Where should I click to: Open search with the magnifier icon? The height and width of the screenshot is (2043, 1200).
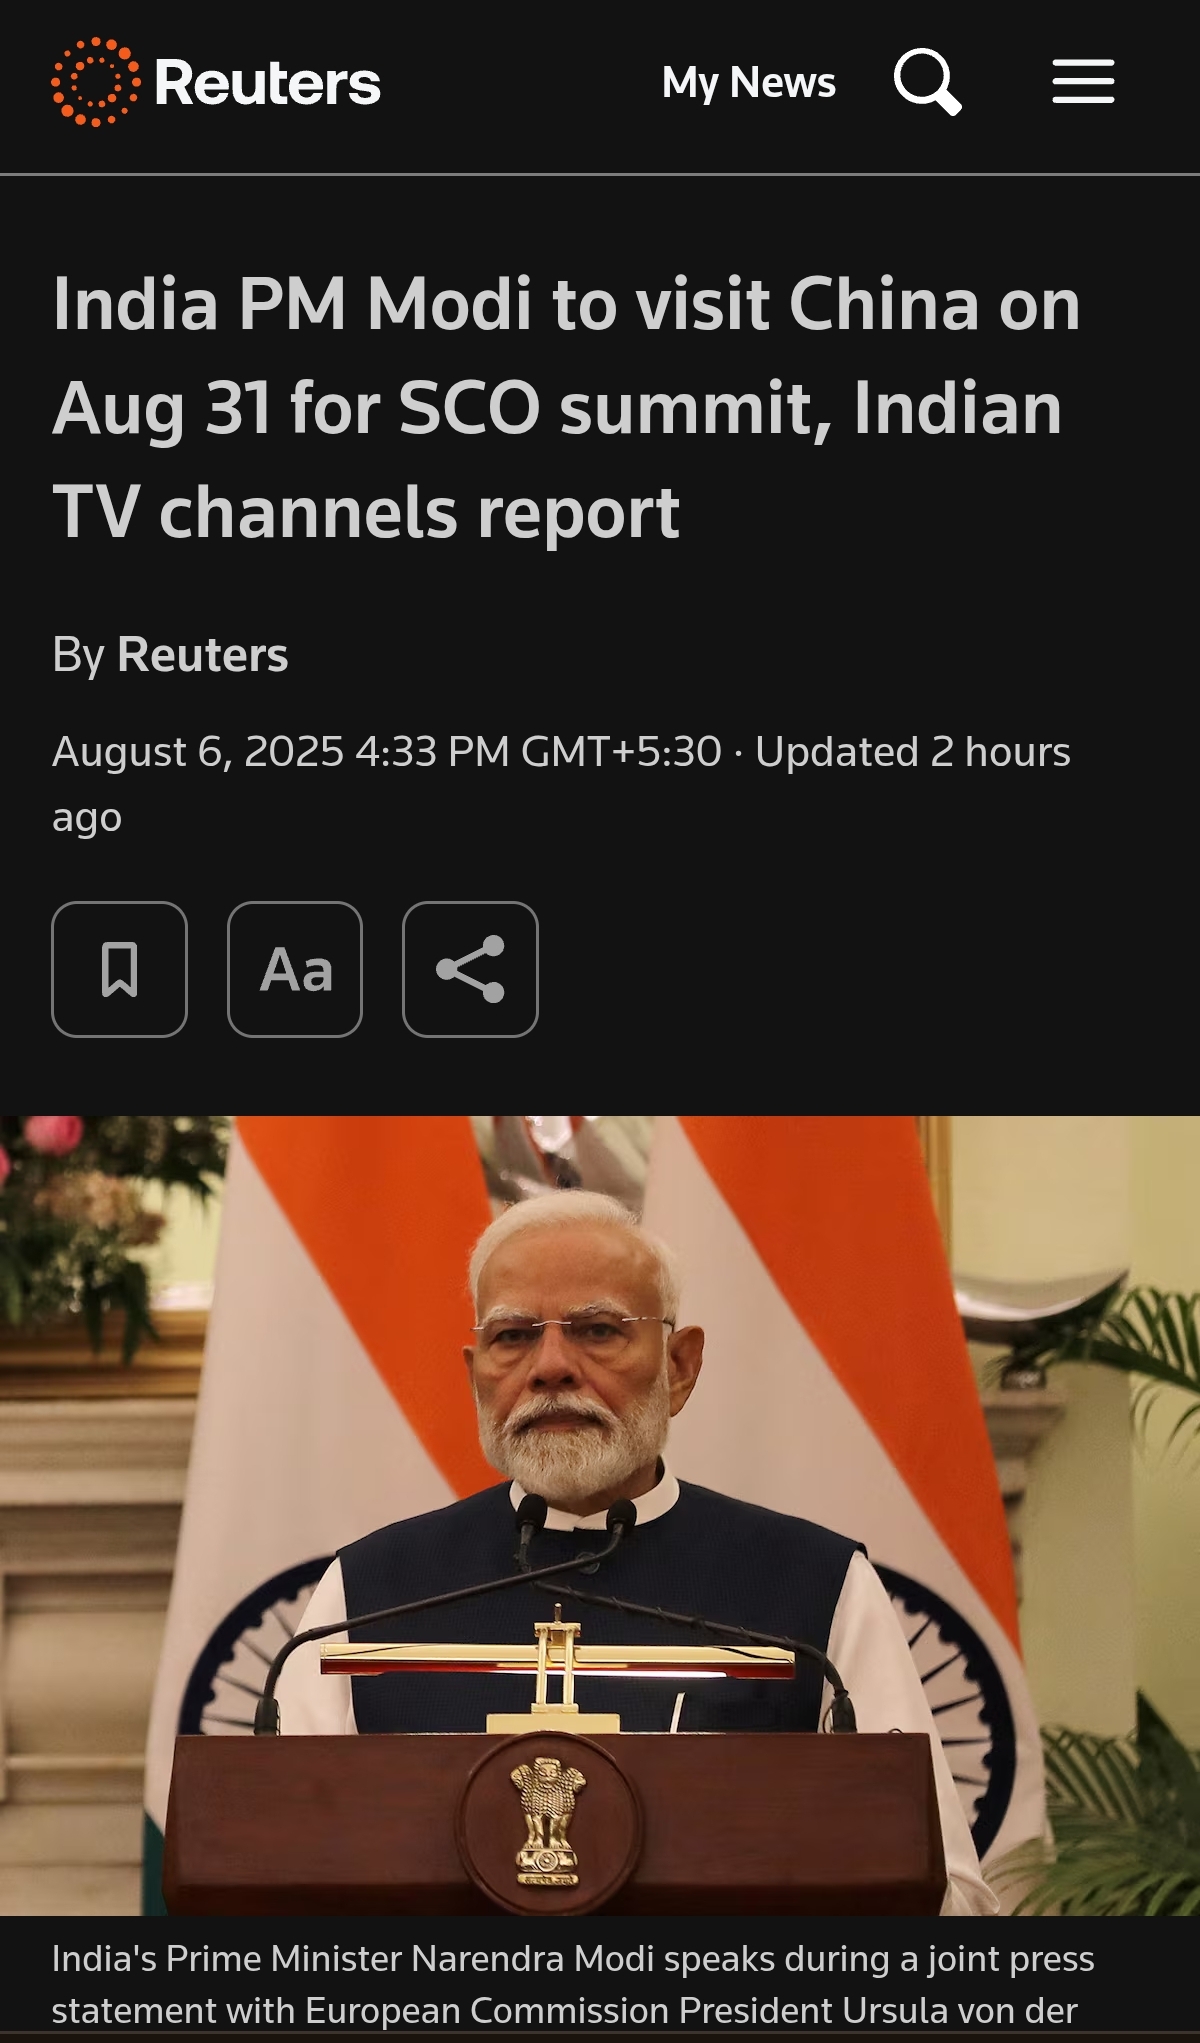pyautogui.click(x=928, y=82)
